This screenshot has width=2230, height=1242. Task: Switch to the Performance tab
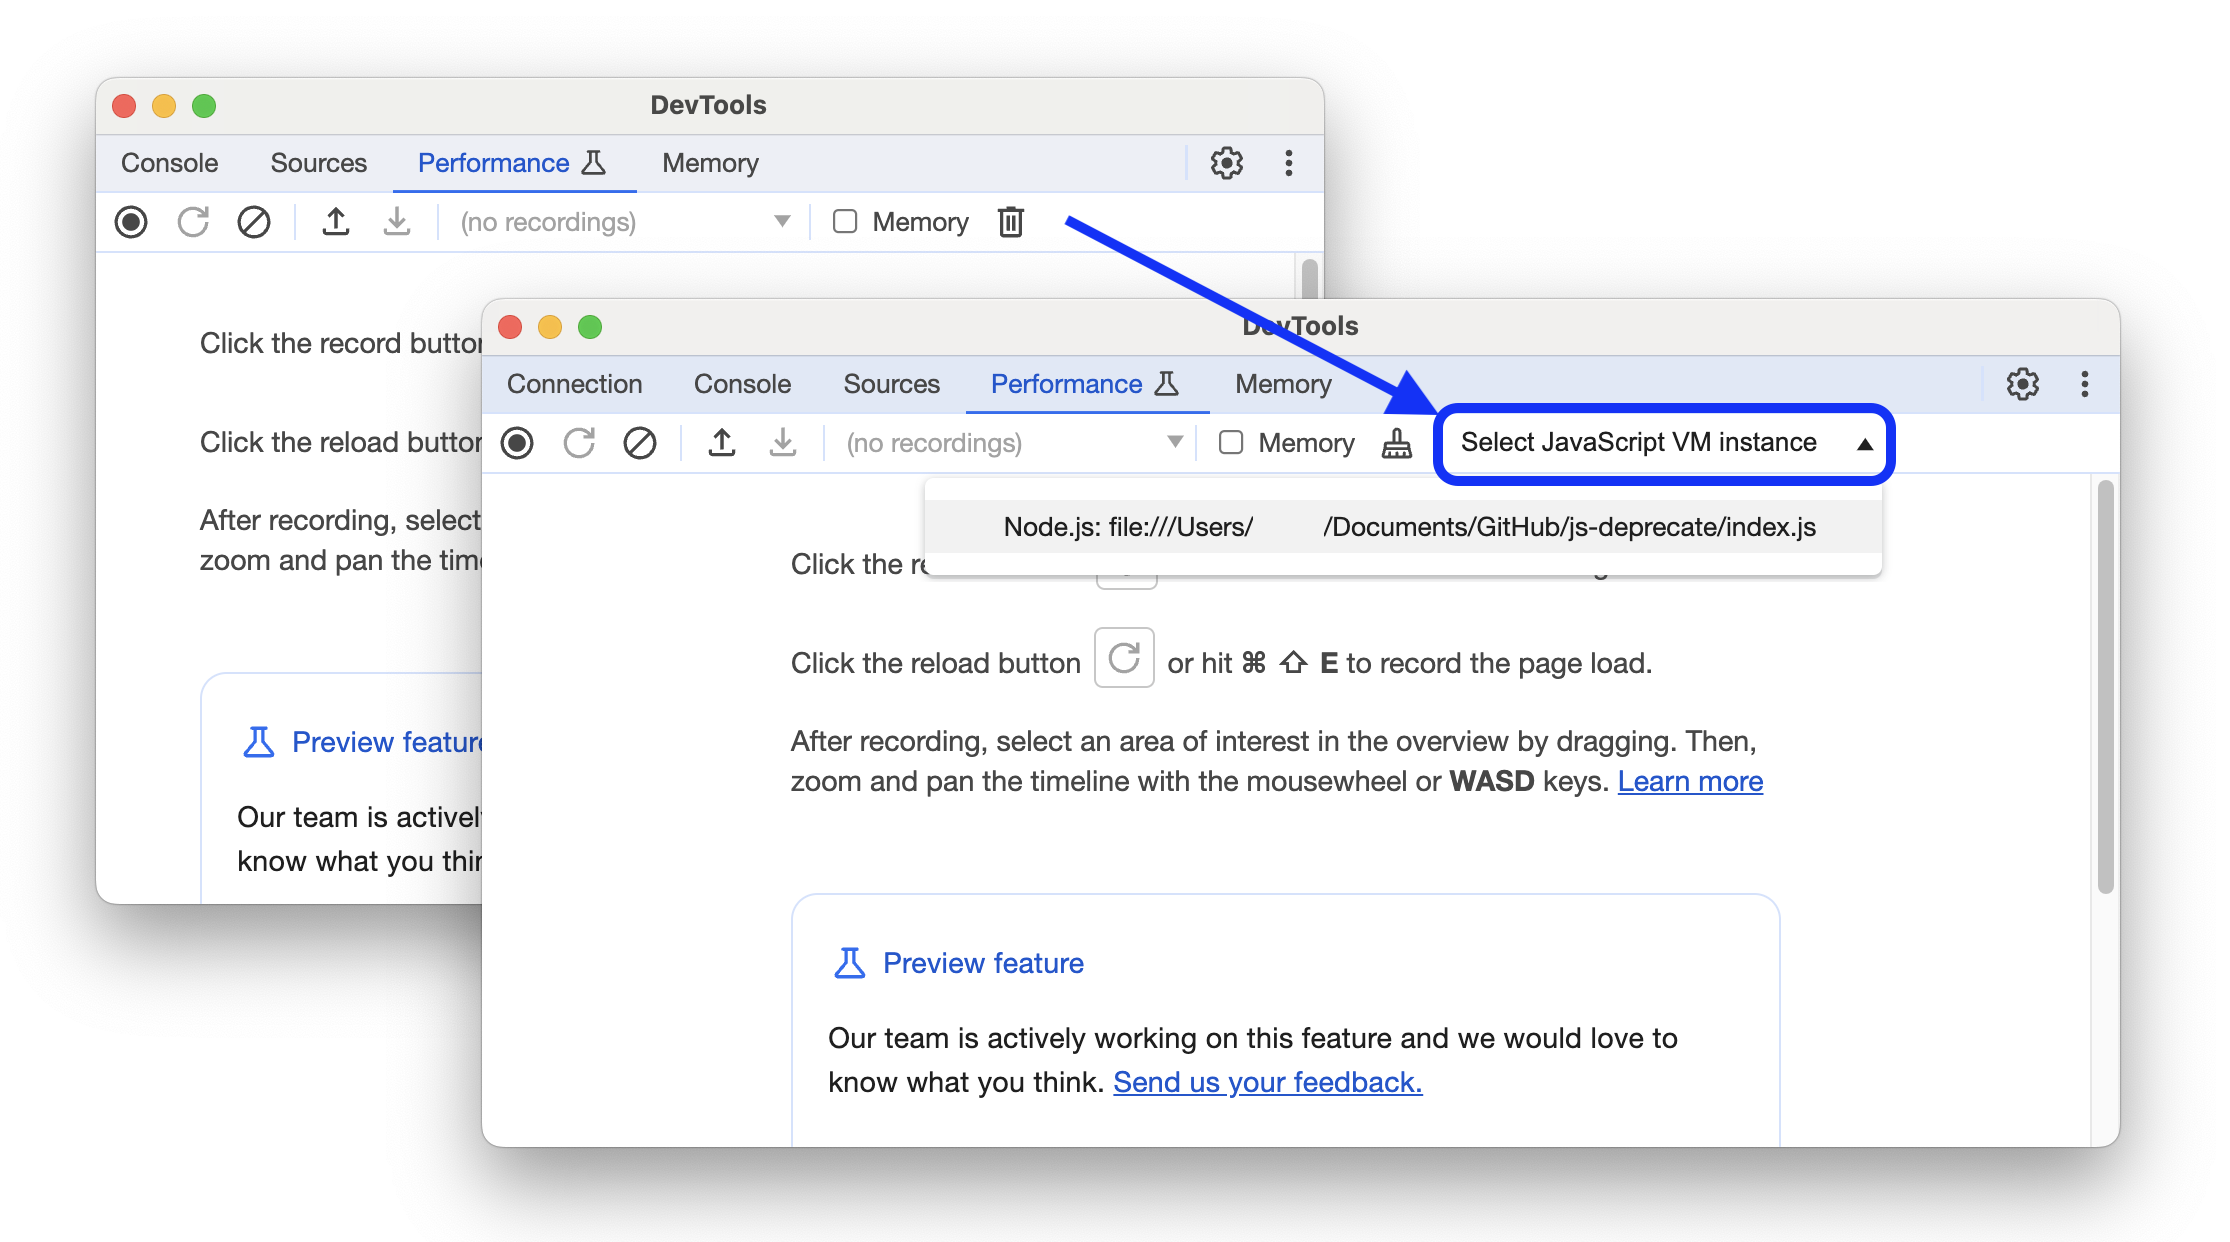click(1066, 385)
